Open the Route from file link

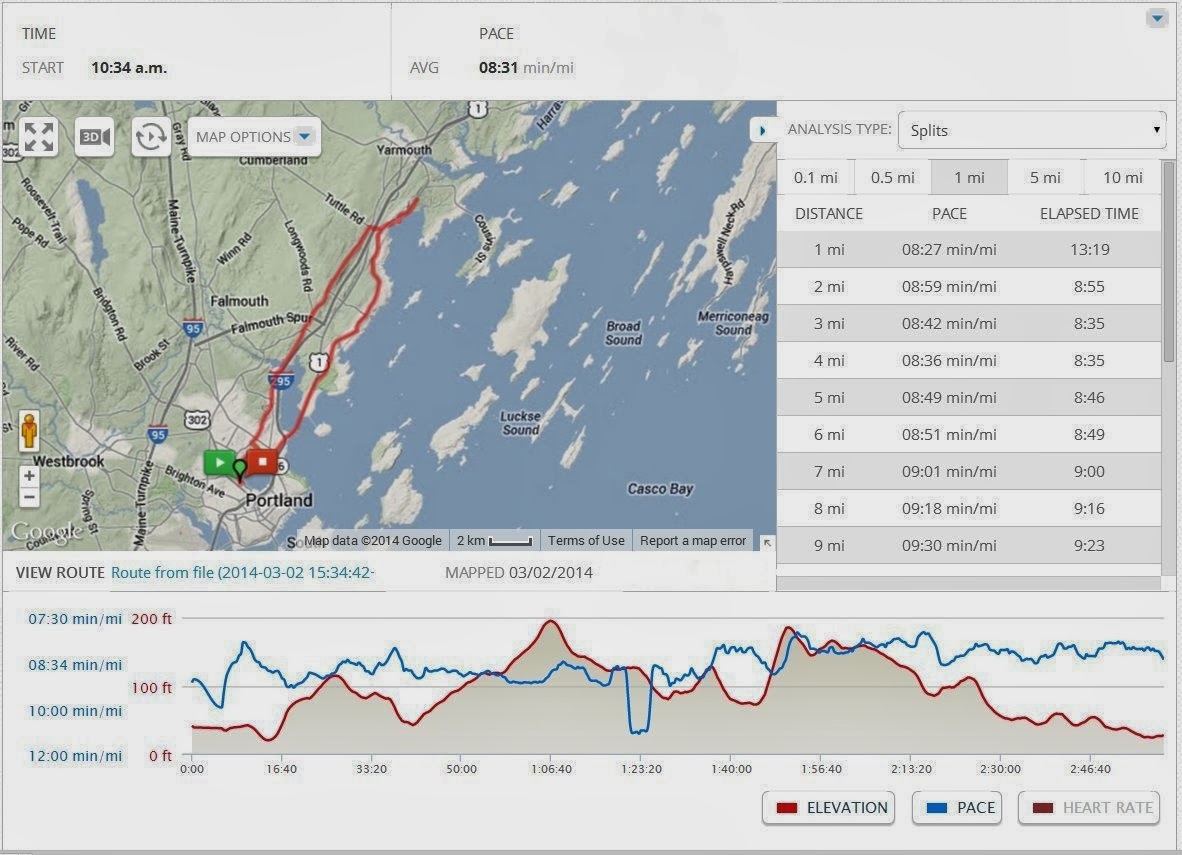pyautogui.click(x=242, y=572)
